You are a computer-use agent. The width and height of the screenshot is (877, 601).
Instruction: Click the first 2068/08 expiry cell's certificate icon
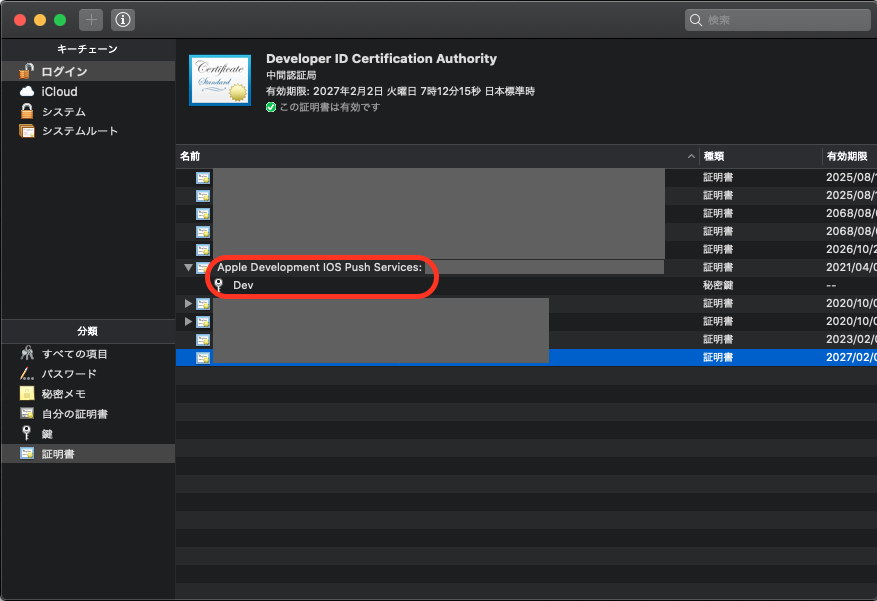pyautogui.click(x=202, y=214)
